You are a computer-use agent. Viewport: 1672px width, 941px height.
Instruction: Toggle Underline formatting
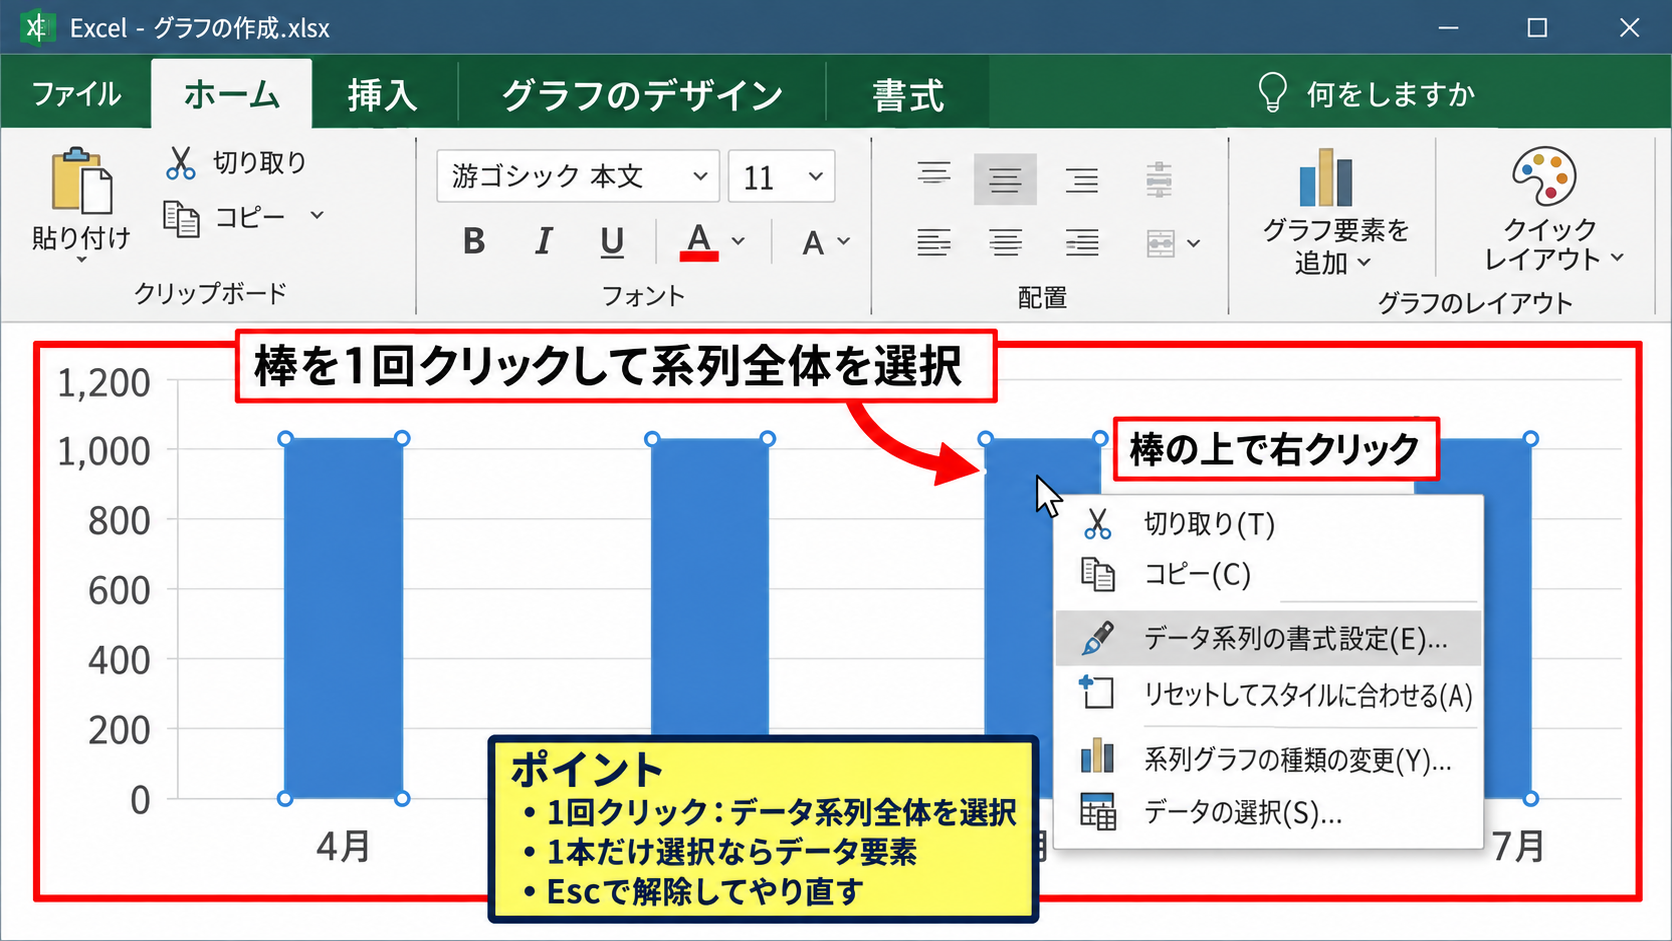click(x=612, y=241)
